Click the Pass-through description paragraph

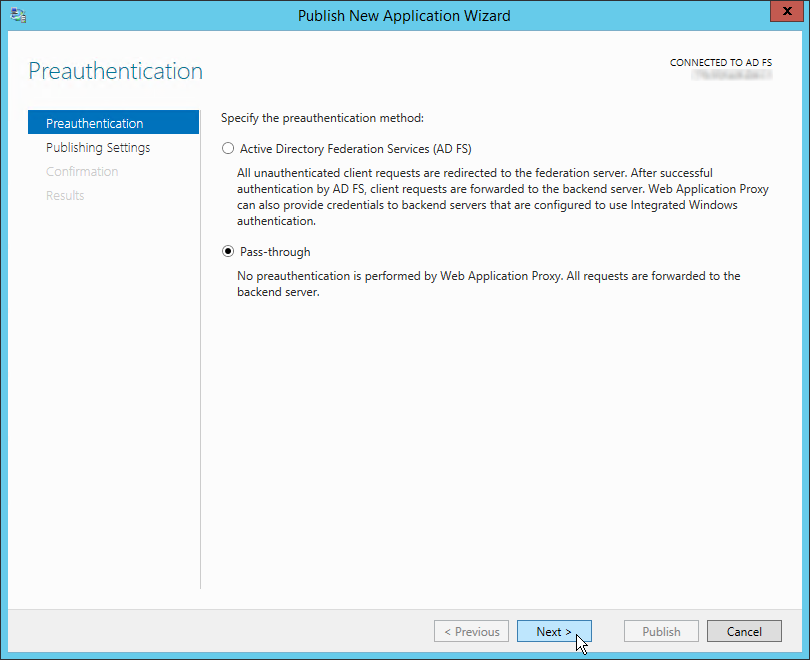489,284
